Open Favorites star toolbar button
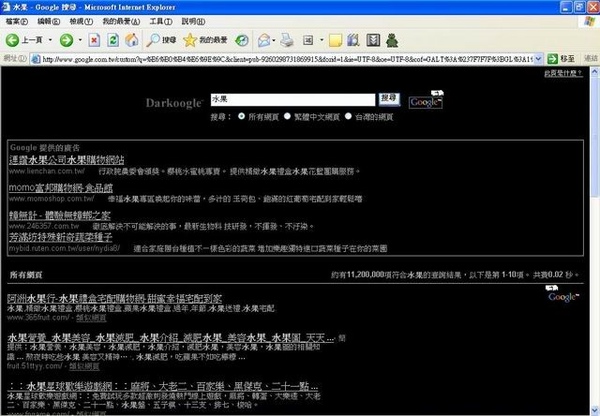Screen dimensions: 600x416 click(x=205, y=40)
